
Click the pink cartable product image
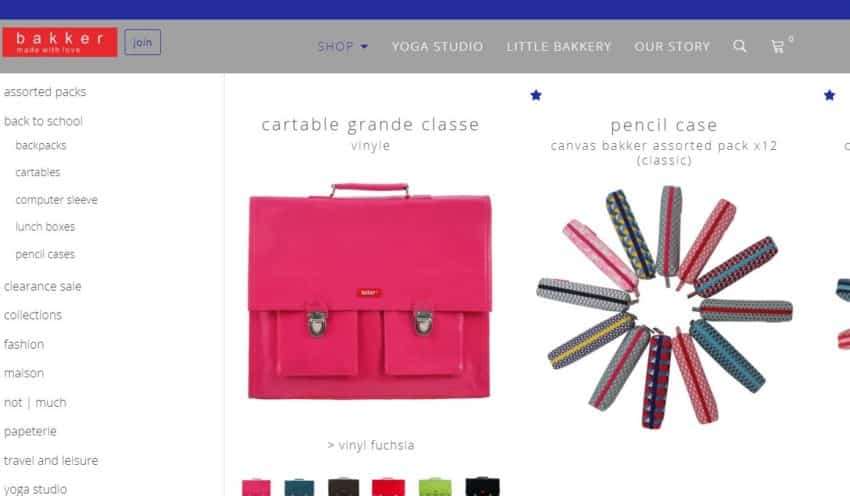pyautogui.click(x=370, y=292)
